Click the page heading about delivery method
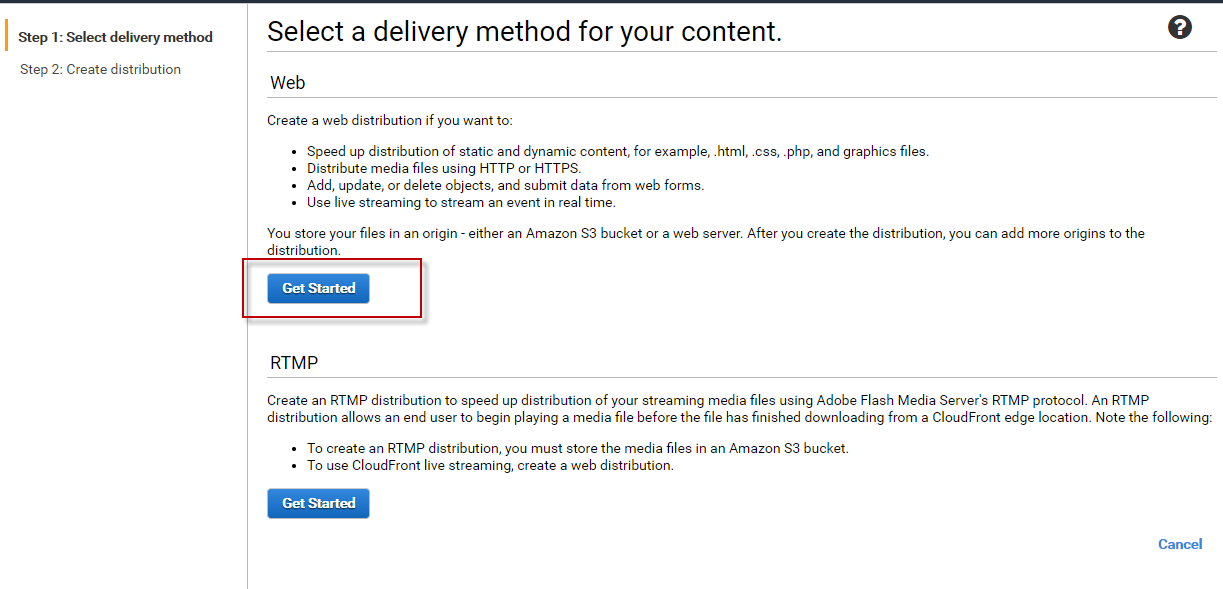This screenshot has width=1223, height=589. pos(524,32)
